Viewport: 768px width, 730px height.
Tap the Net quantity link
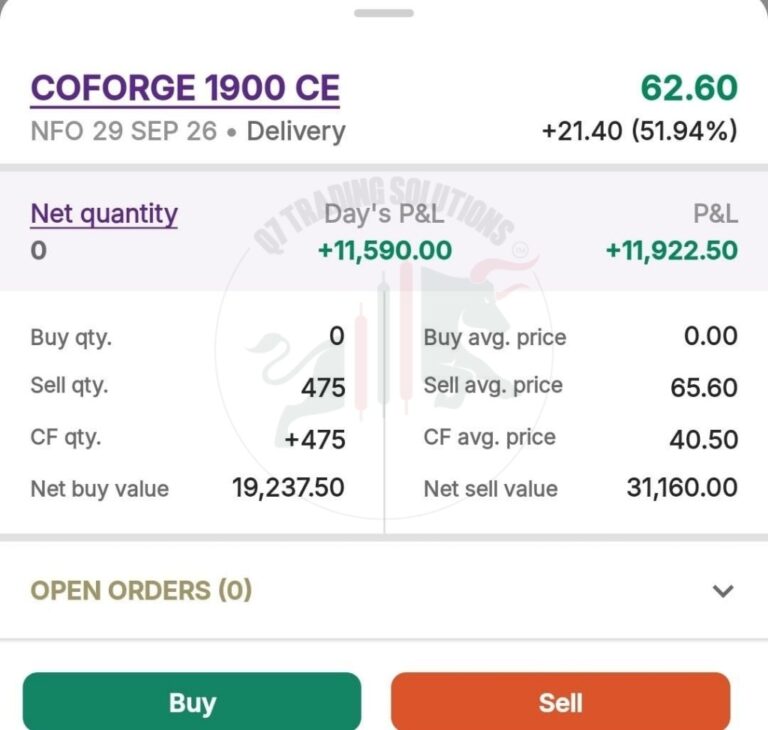click(104, 214)
